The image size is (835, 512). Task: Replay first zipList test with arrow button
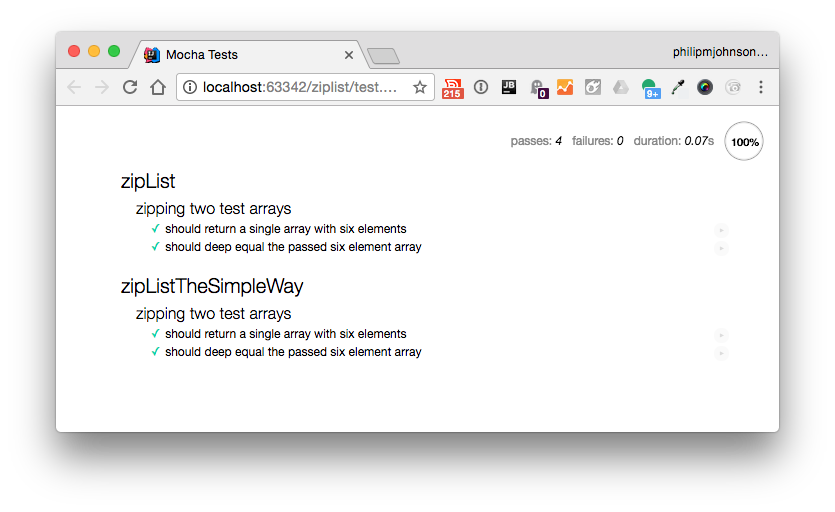pyautogui.click(x=721, y=230)
